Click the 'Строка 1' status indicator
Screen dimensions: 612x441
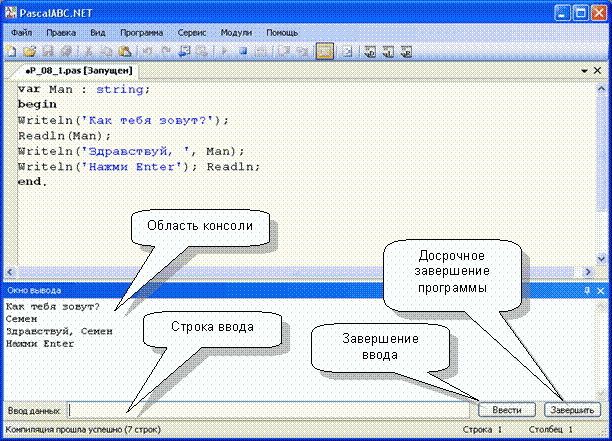pos(482,430)
